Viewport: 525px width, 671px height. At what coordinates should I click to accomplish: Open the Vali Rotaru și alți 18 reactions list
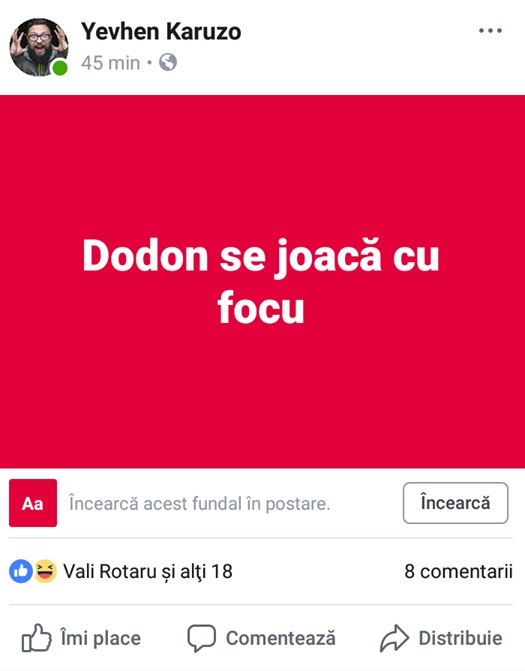click(x=148, y=571)
